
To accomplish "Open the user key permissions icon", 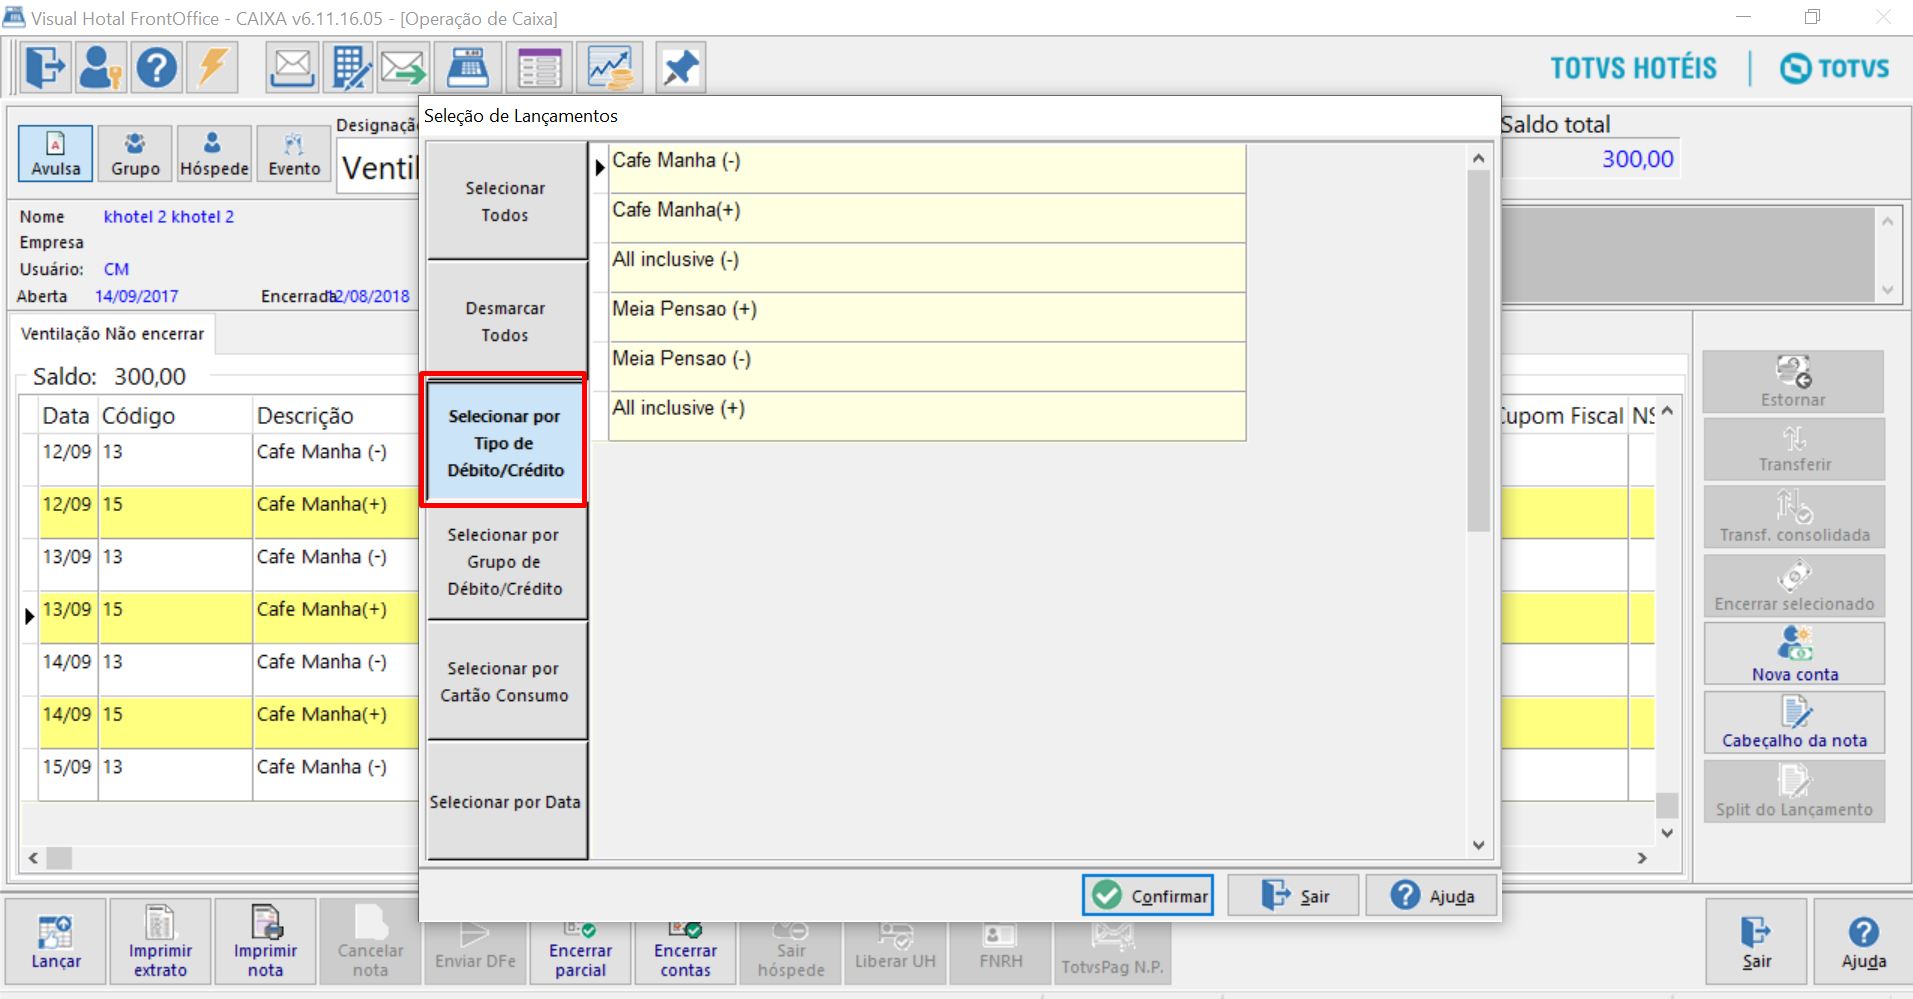I will [x=101, y=68].
